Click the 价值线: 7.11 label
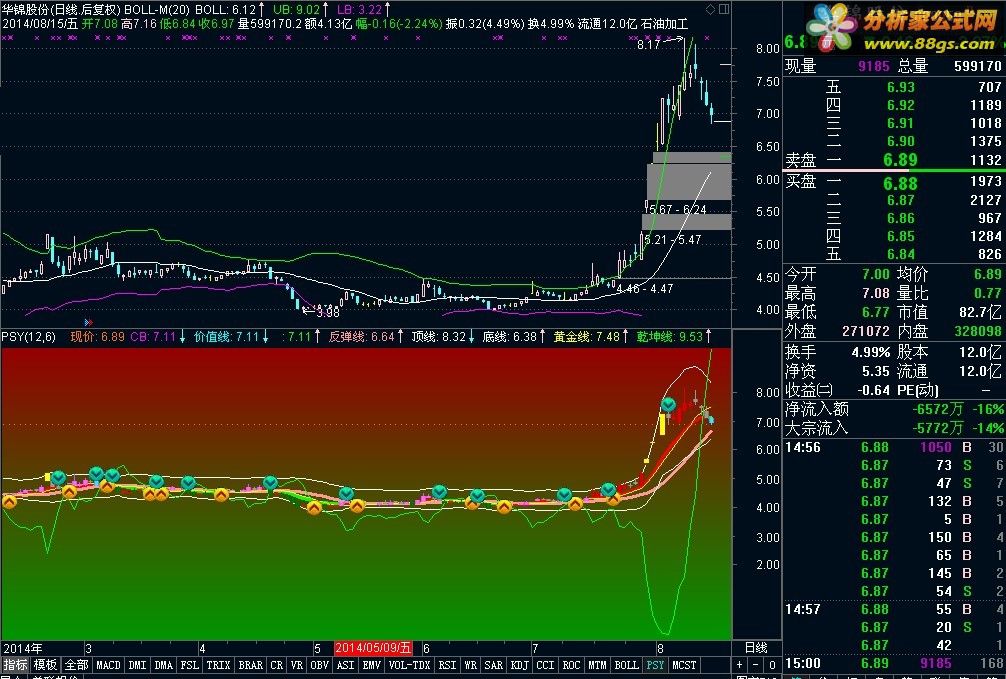 click(227, 336)
